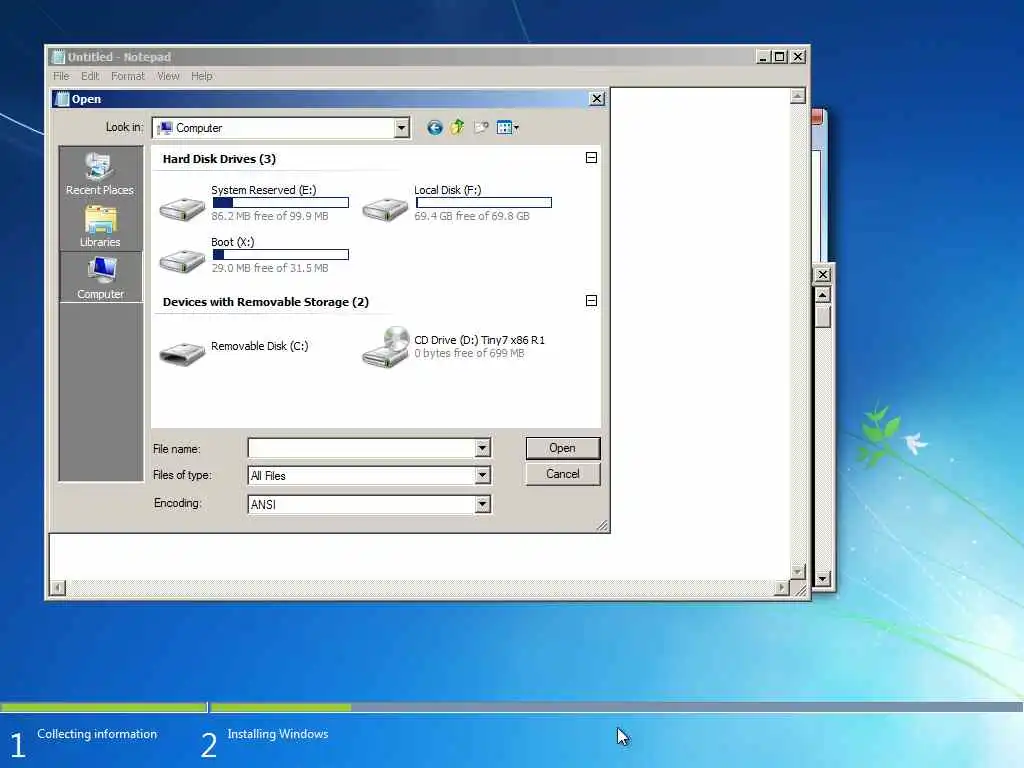Click Notepad vertical scrollbar down arrow
Image resolution: width=1024 pixels, height=768 pixels.
[797, 571]
